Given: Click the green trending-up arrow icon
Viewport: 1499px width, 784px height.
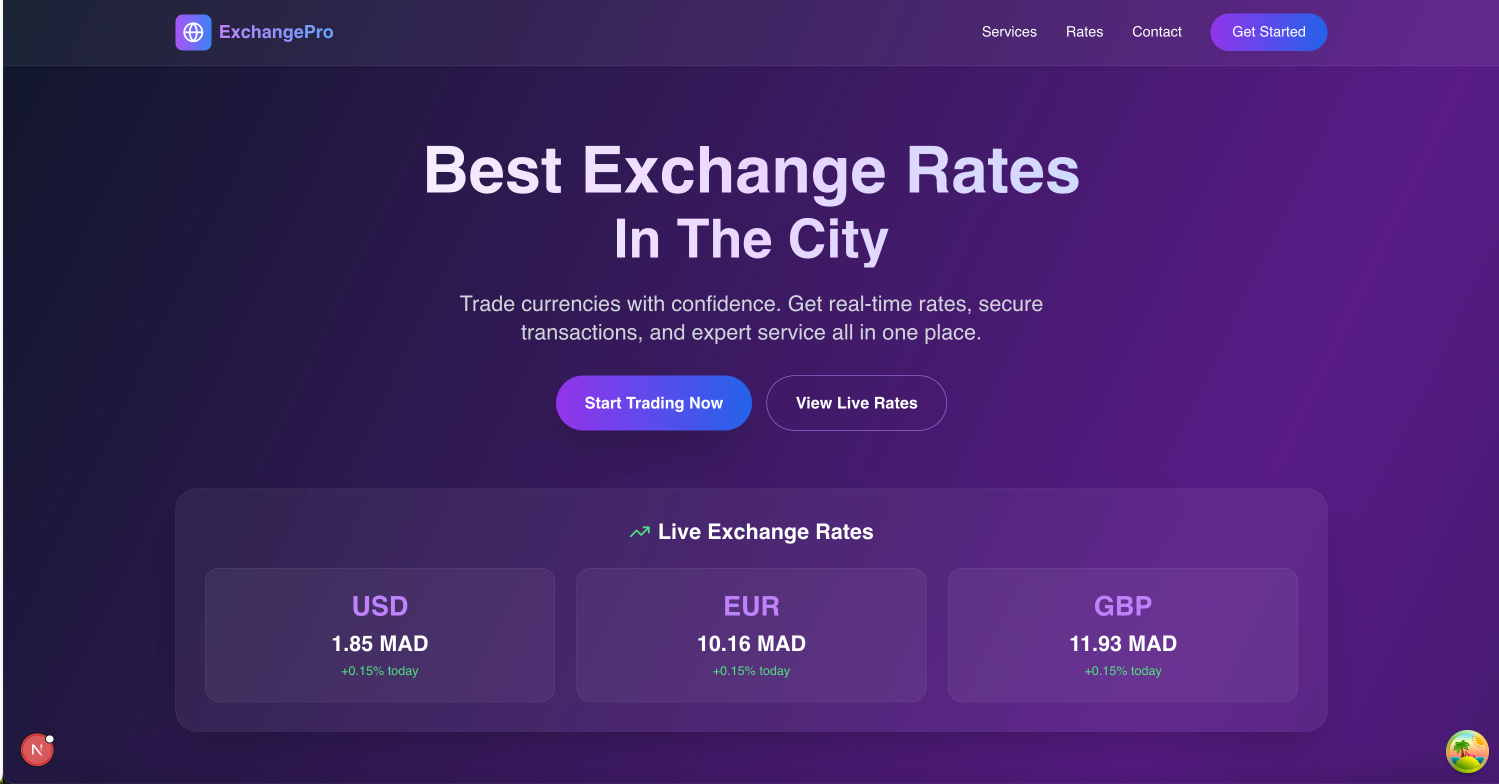Looking at the screenshot, I should (640, 532).
